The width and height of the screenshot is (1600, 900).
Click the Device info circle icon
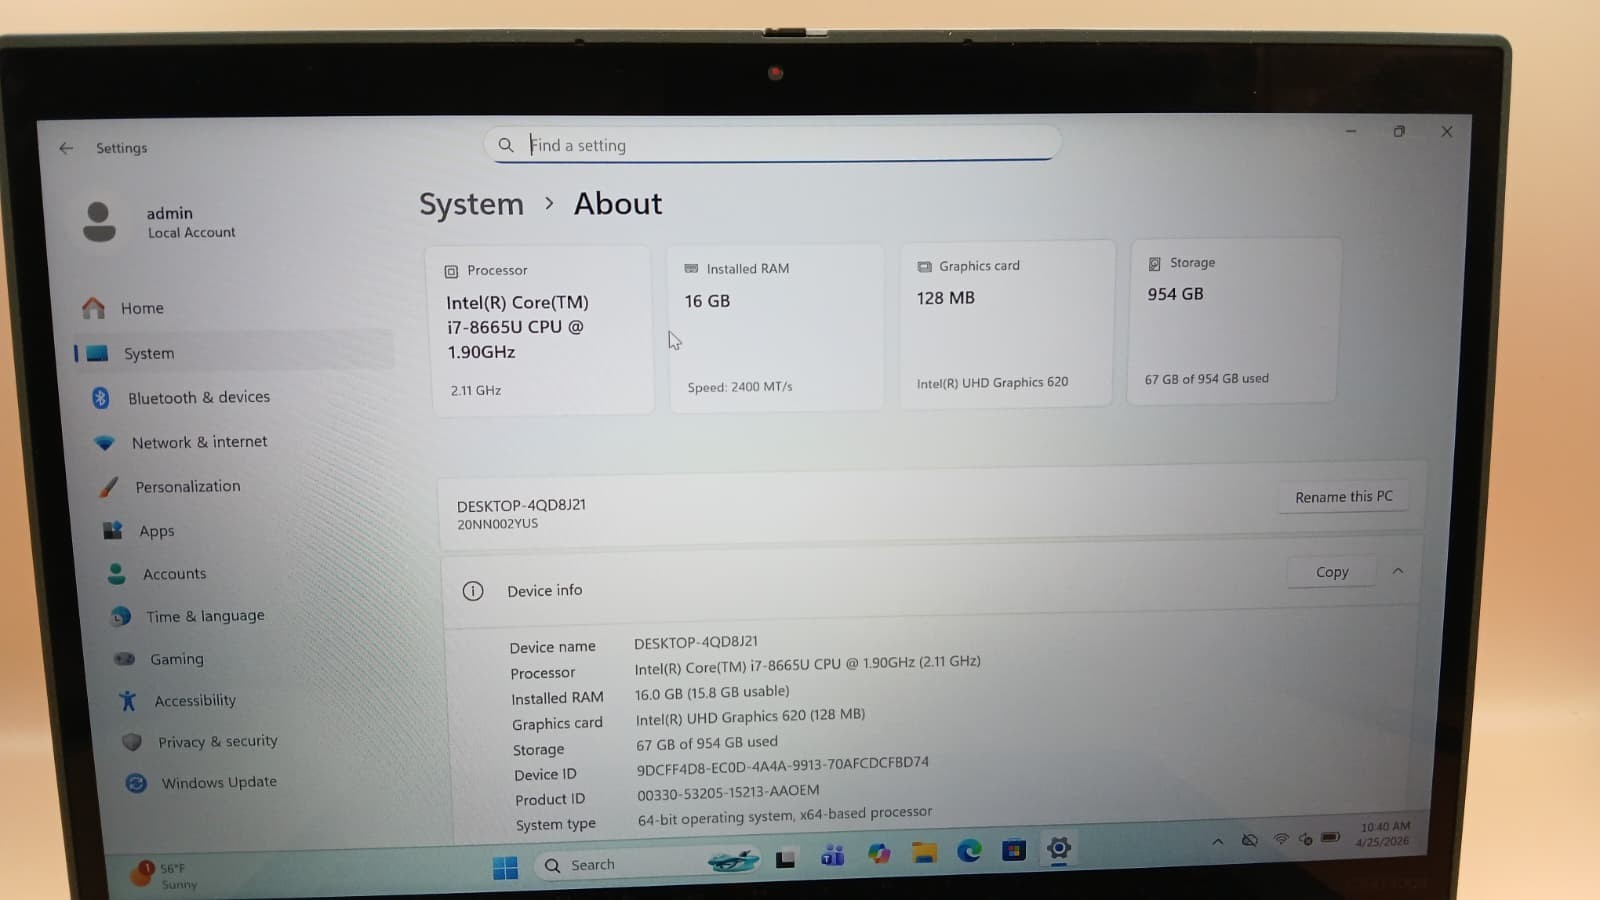point(473,591)
